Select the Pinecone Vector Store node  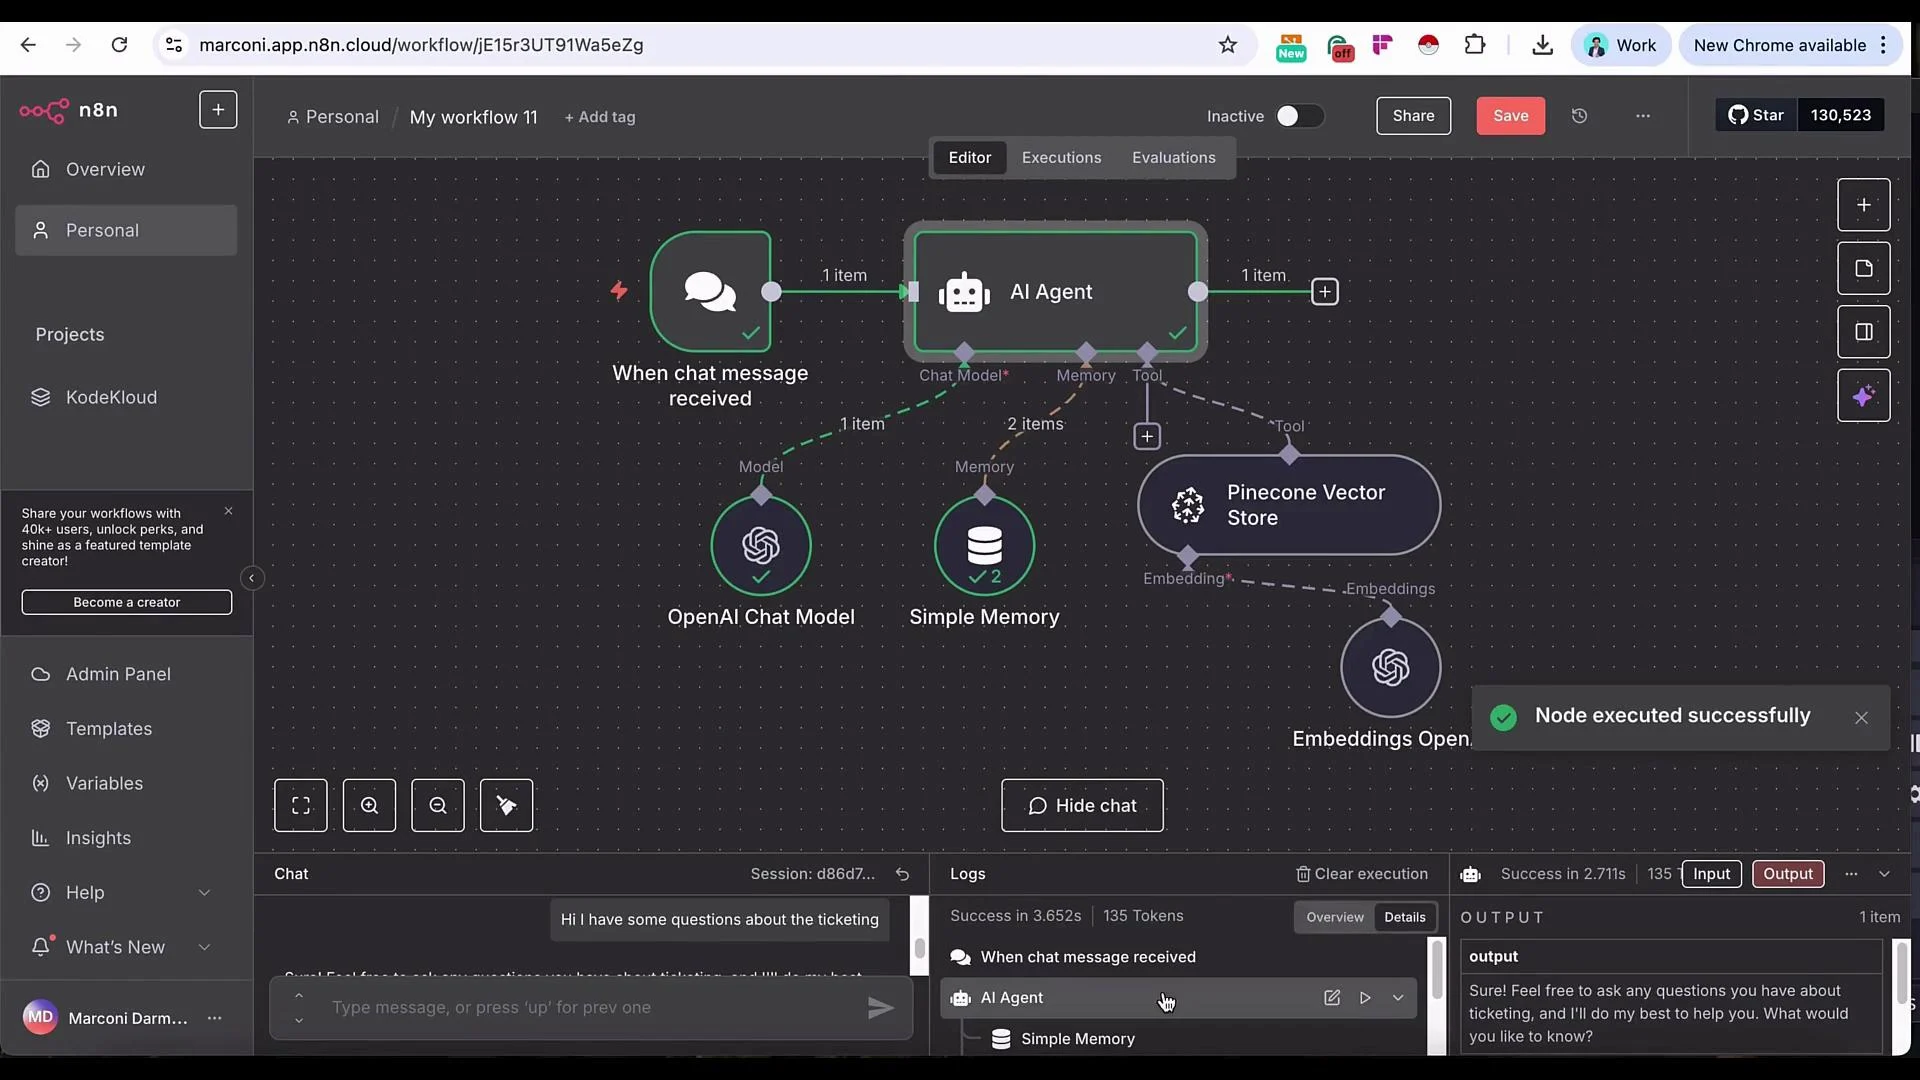pyautogui.click(x=1289, y=505)
